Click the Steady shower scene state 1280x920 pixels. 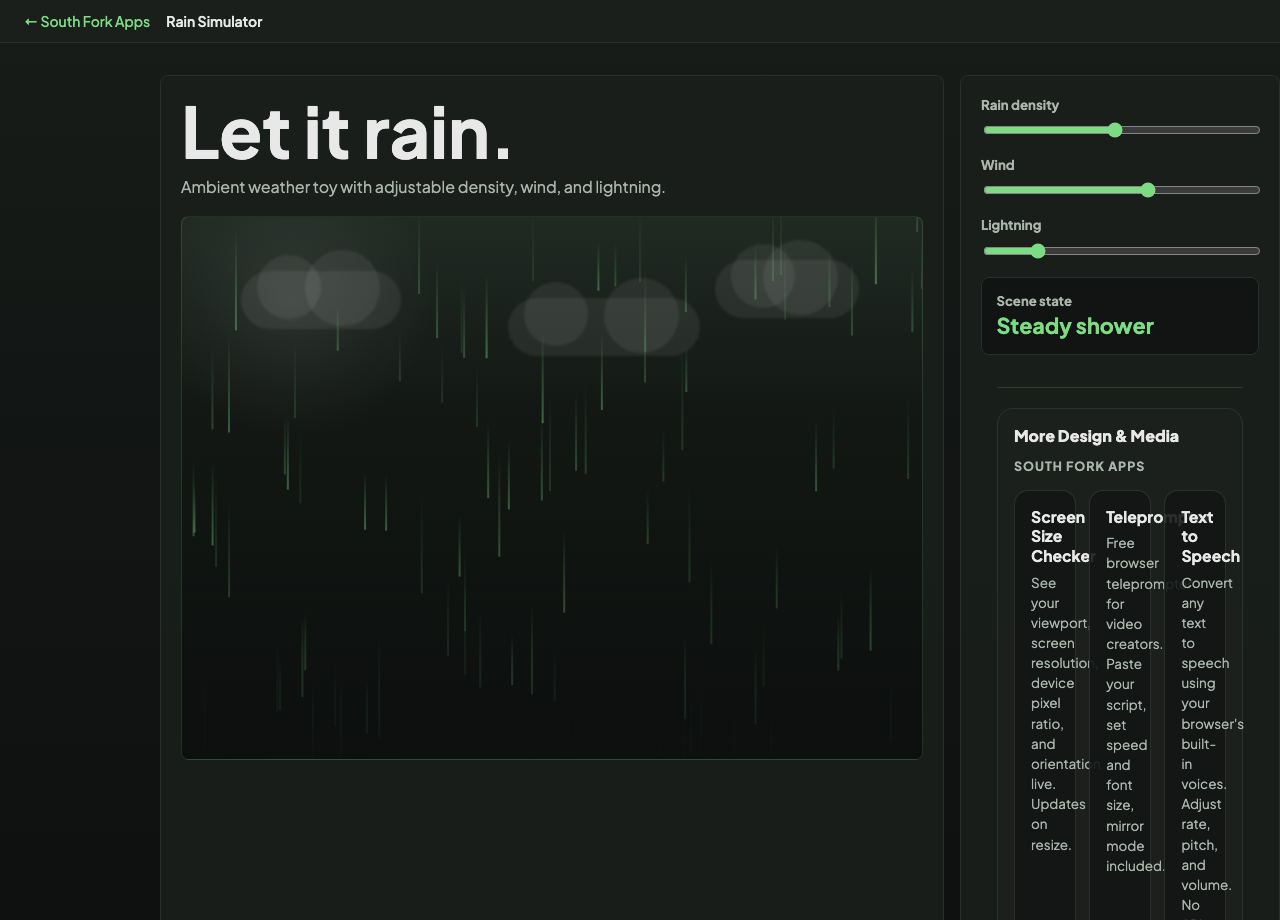pos(1075,326)
